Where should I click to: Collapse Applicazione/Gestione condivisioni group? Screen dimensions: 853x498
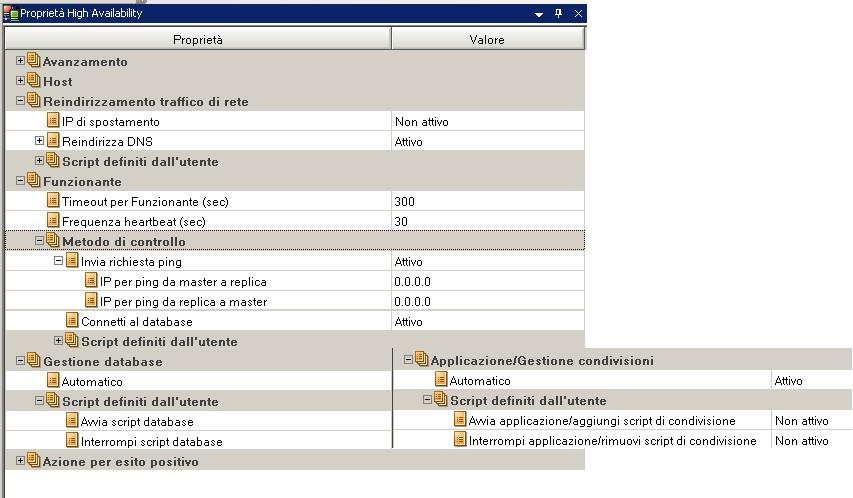point(408,360)
